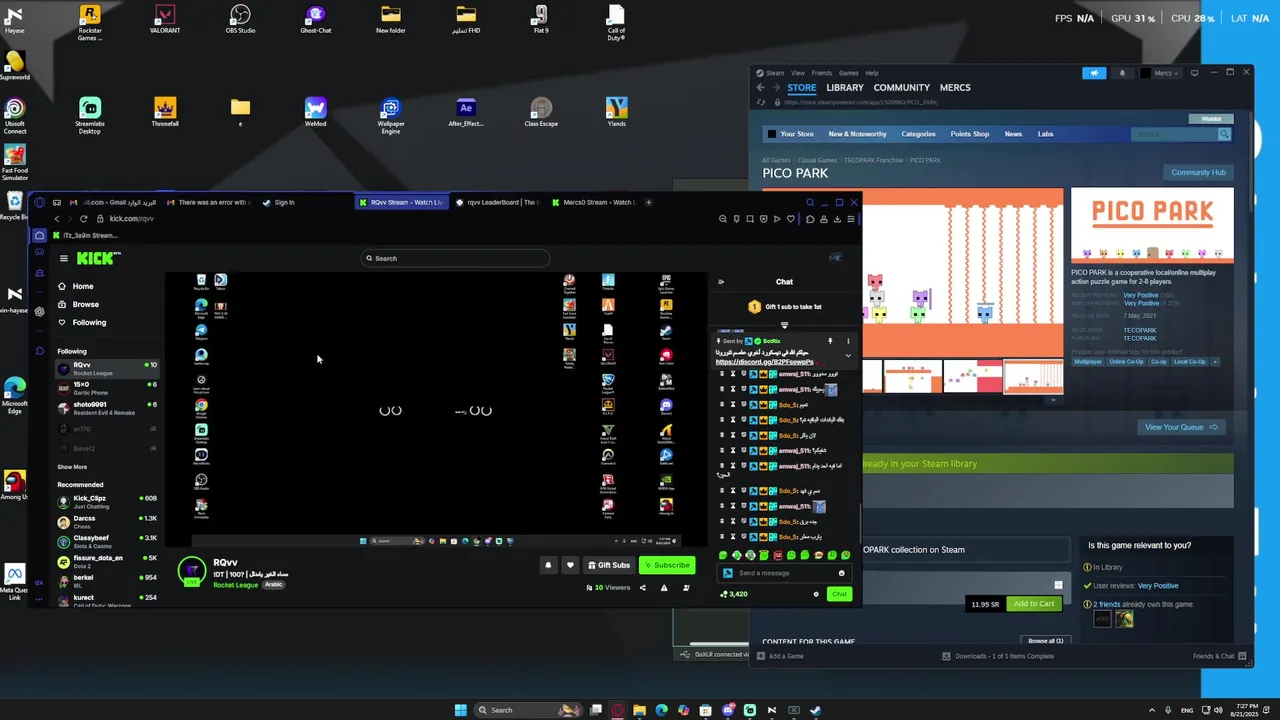Screen dimensions: 1280x720
Task: Click the Wishlist button in Steam
Action: (x=1211, y=118)
